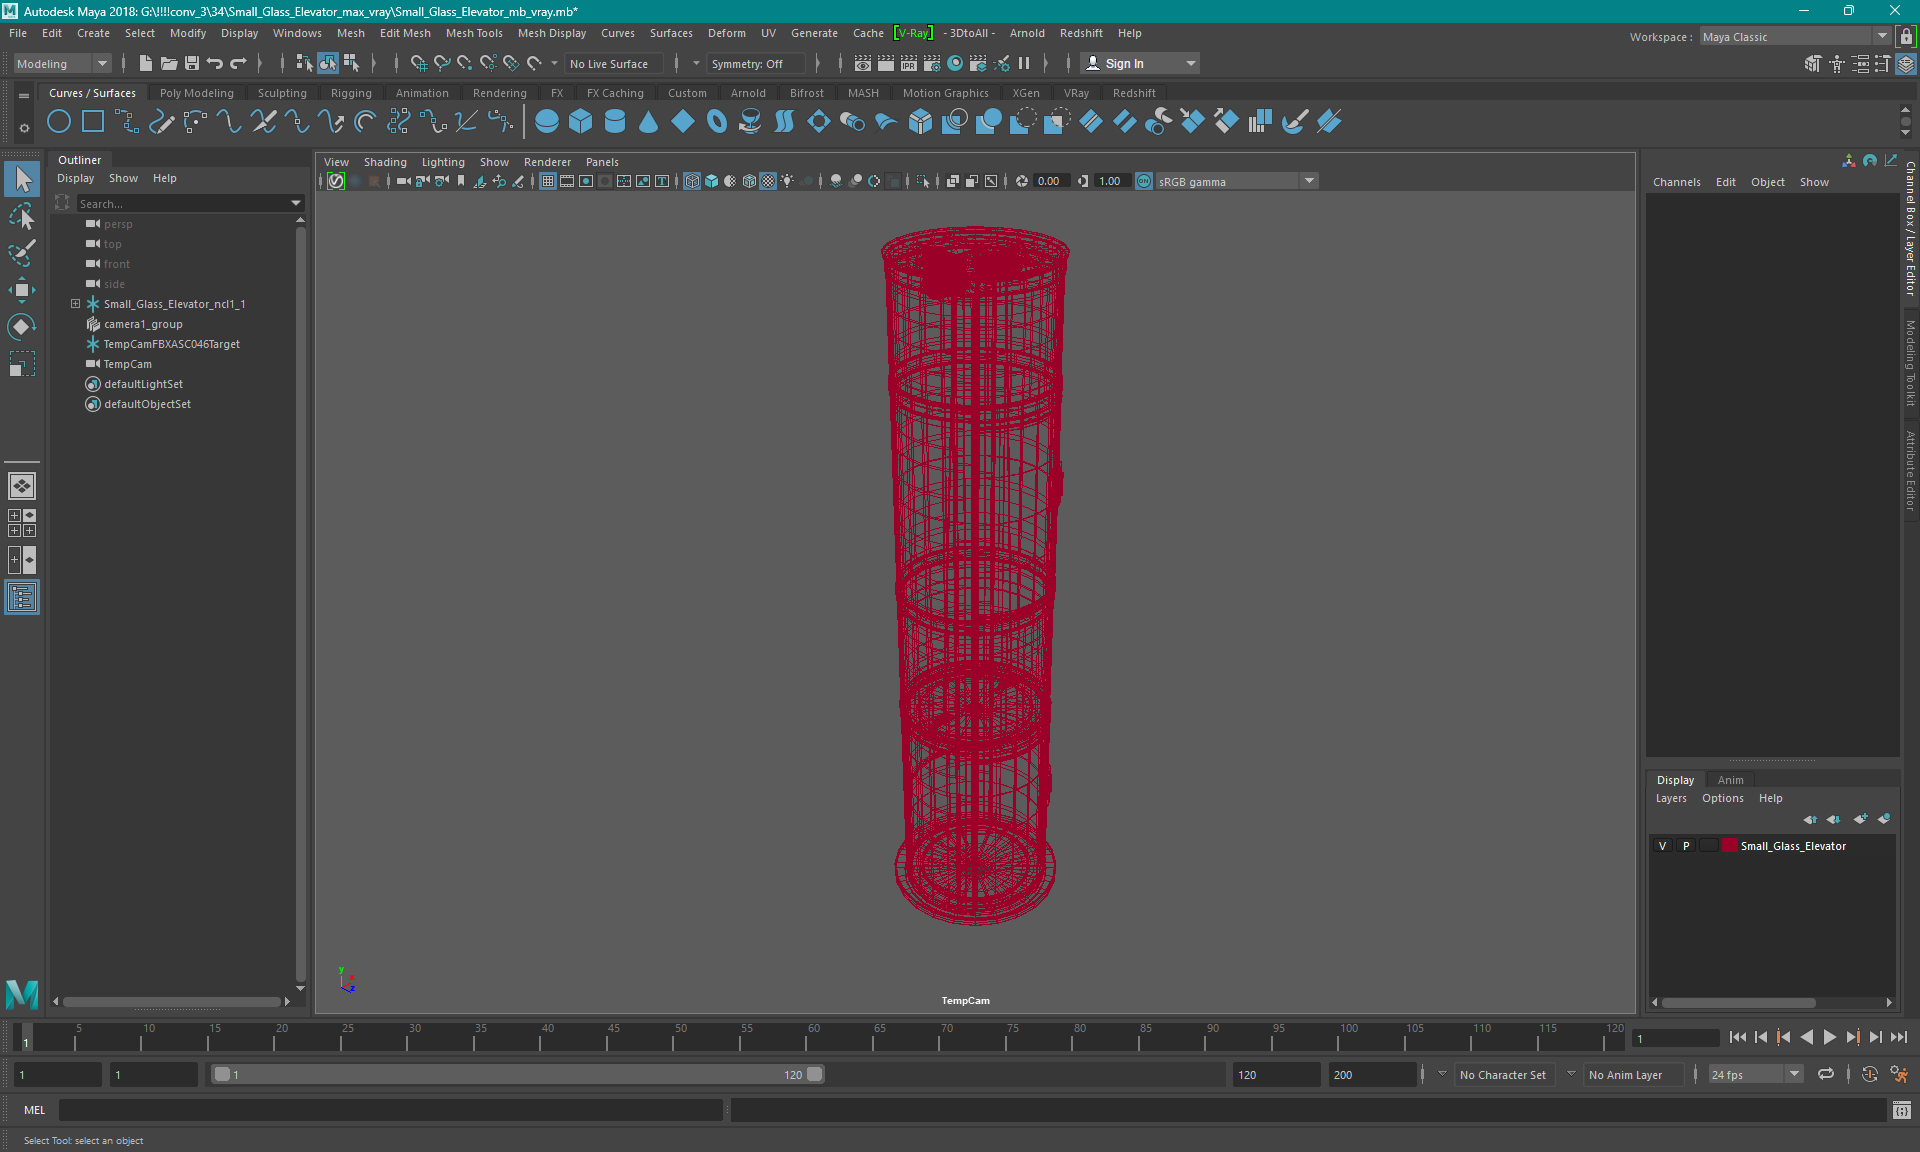The image size is (1920, 1152).
Task: Click the Display tab in Channel Box
Action: coord(1676,779)
